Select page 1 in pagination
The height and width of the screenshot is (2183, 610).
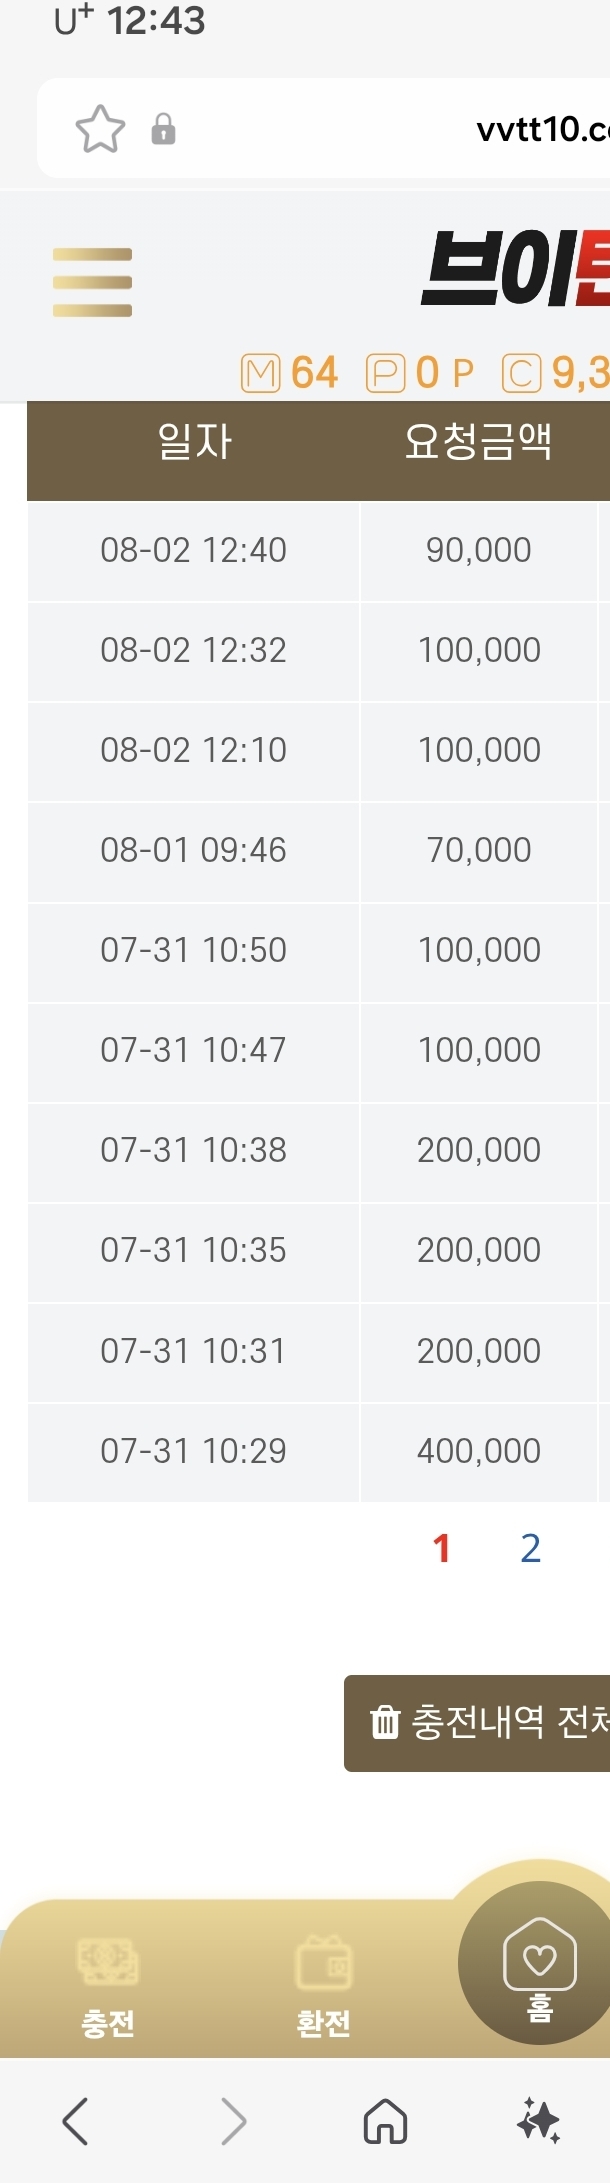coord(441,1548)
